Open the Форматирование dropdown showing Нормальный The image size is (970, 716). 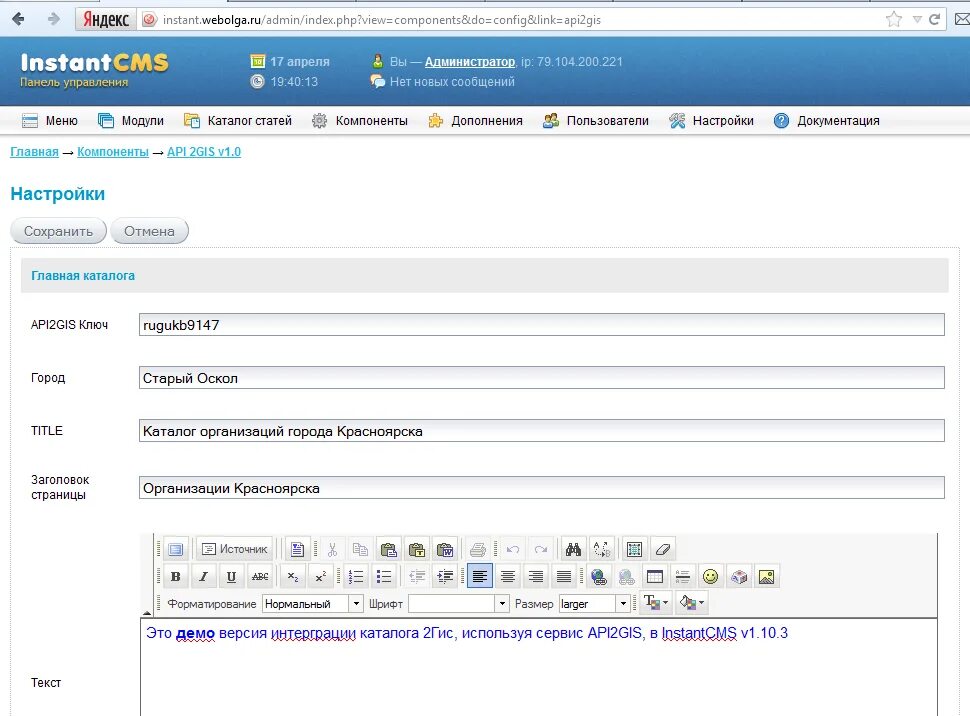[312, 603]
